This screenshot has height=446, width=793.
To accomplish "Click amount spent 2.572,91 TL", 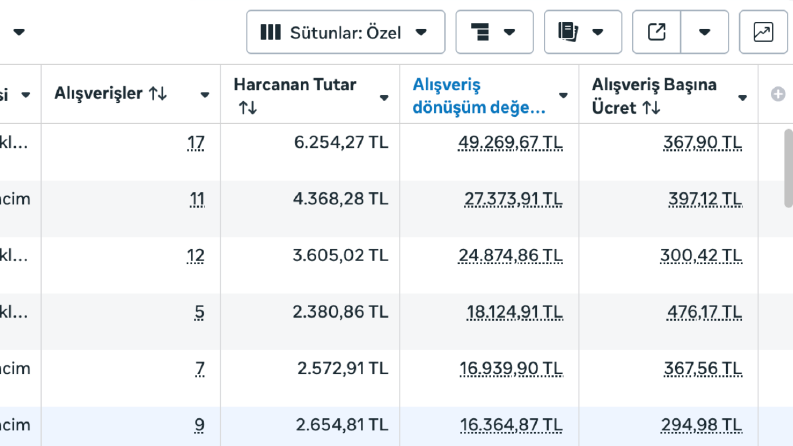I will pyautogui.click(x=343, y=369).
